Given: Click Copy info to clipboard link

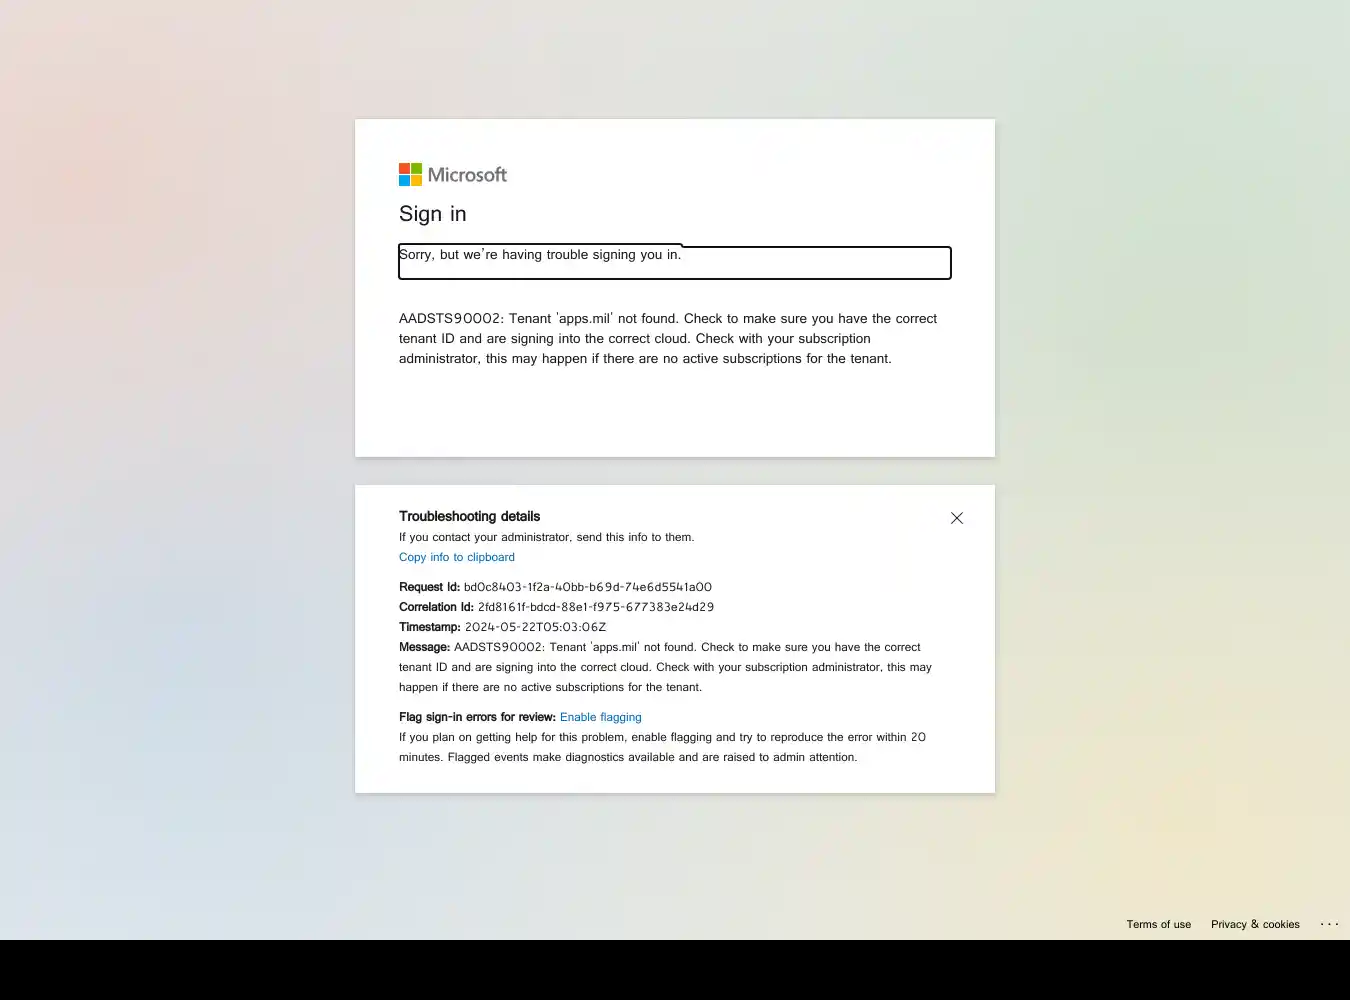Looking at the screenshot, I should click(457, 557).
